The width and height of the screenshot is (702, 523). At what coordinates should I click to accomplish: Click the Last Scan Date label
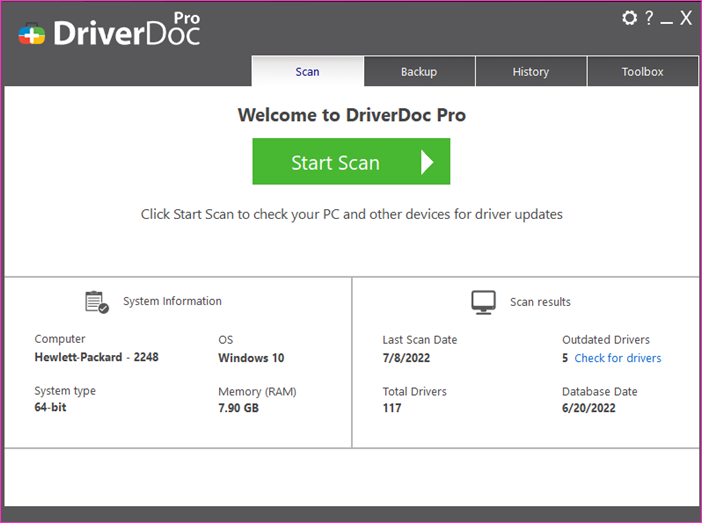420,340
